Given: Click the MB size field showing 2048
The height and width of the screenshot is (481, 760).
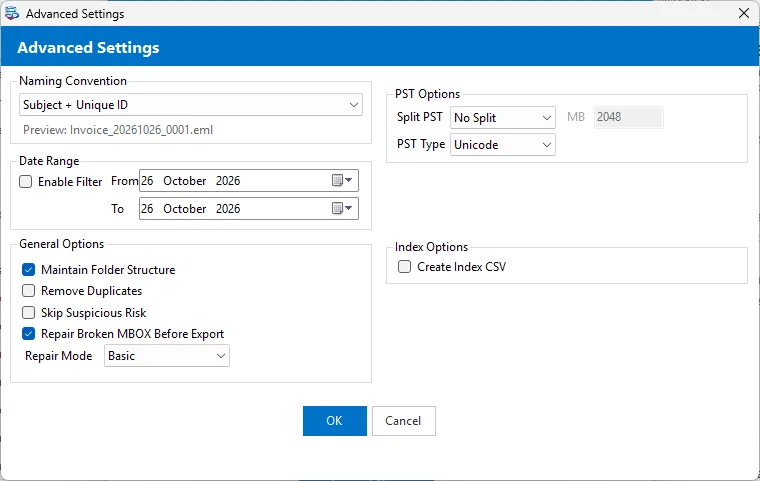Looking at the screenshot, I should 628,117.
